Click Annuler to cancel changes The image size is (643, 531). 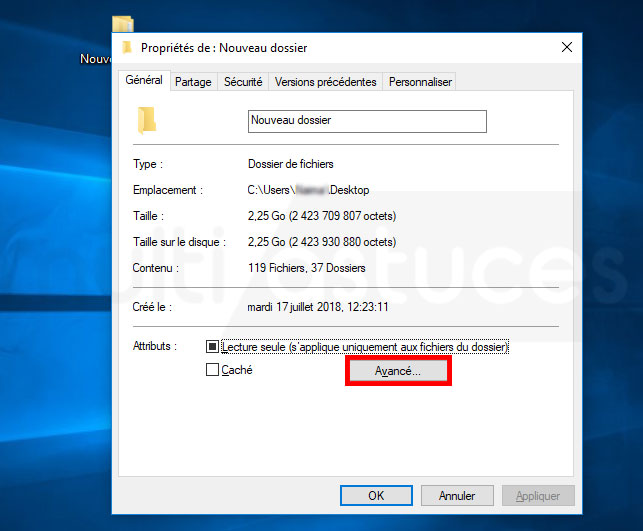[456, 496]
